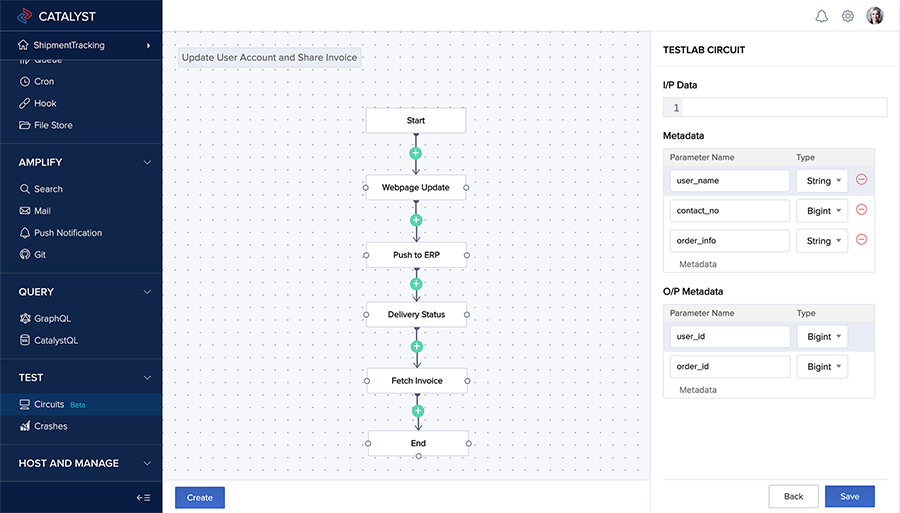Click the user profile avatar

click(x=875, y=16)
